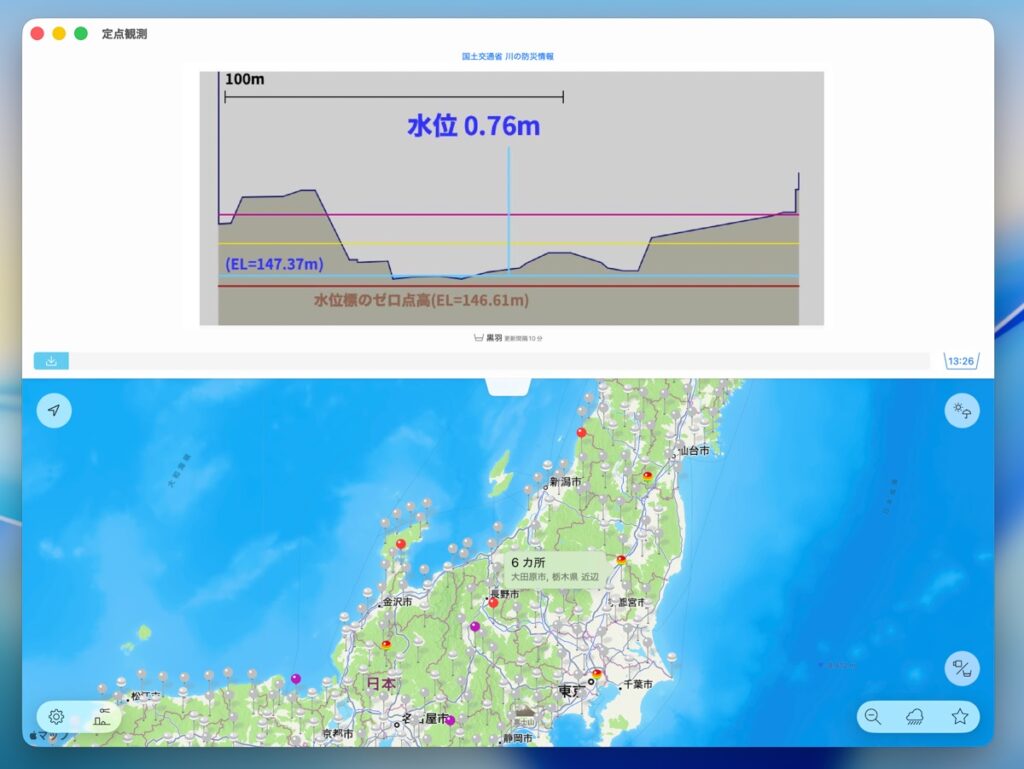Toggle the rain cloud radar overlay
The width and height of the screenshot is (1024, 769).
(x=915, y=716)
